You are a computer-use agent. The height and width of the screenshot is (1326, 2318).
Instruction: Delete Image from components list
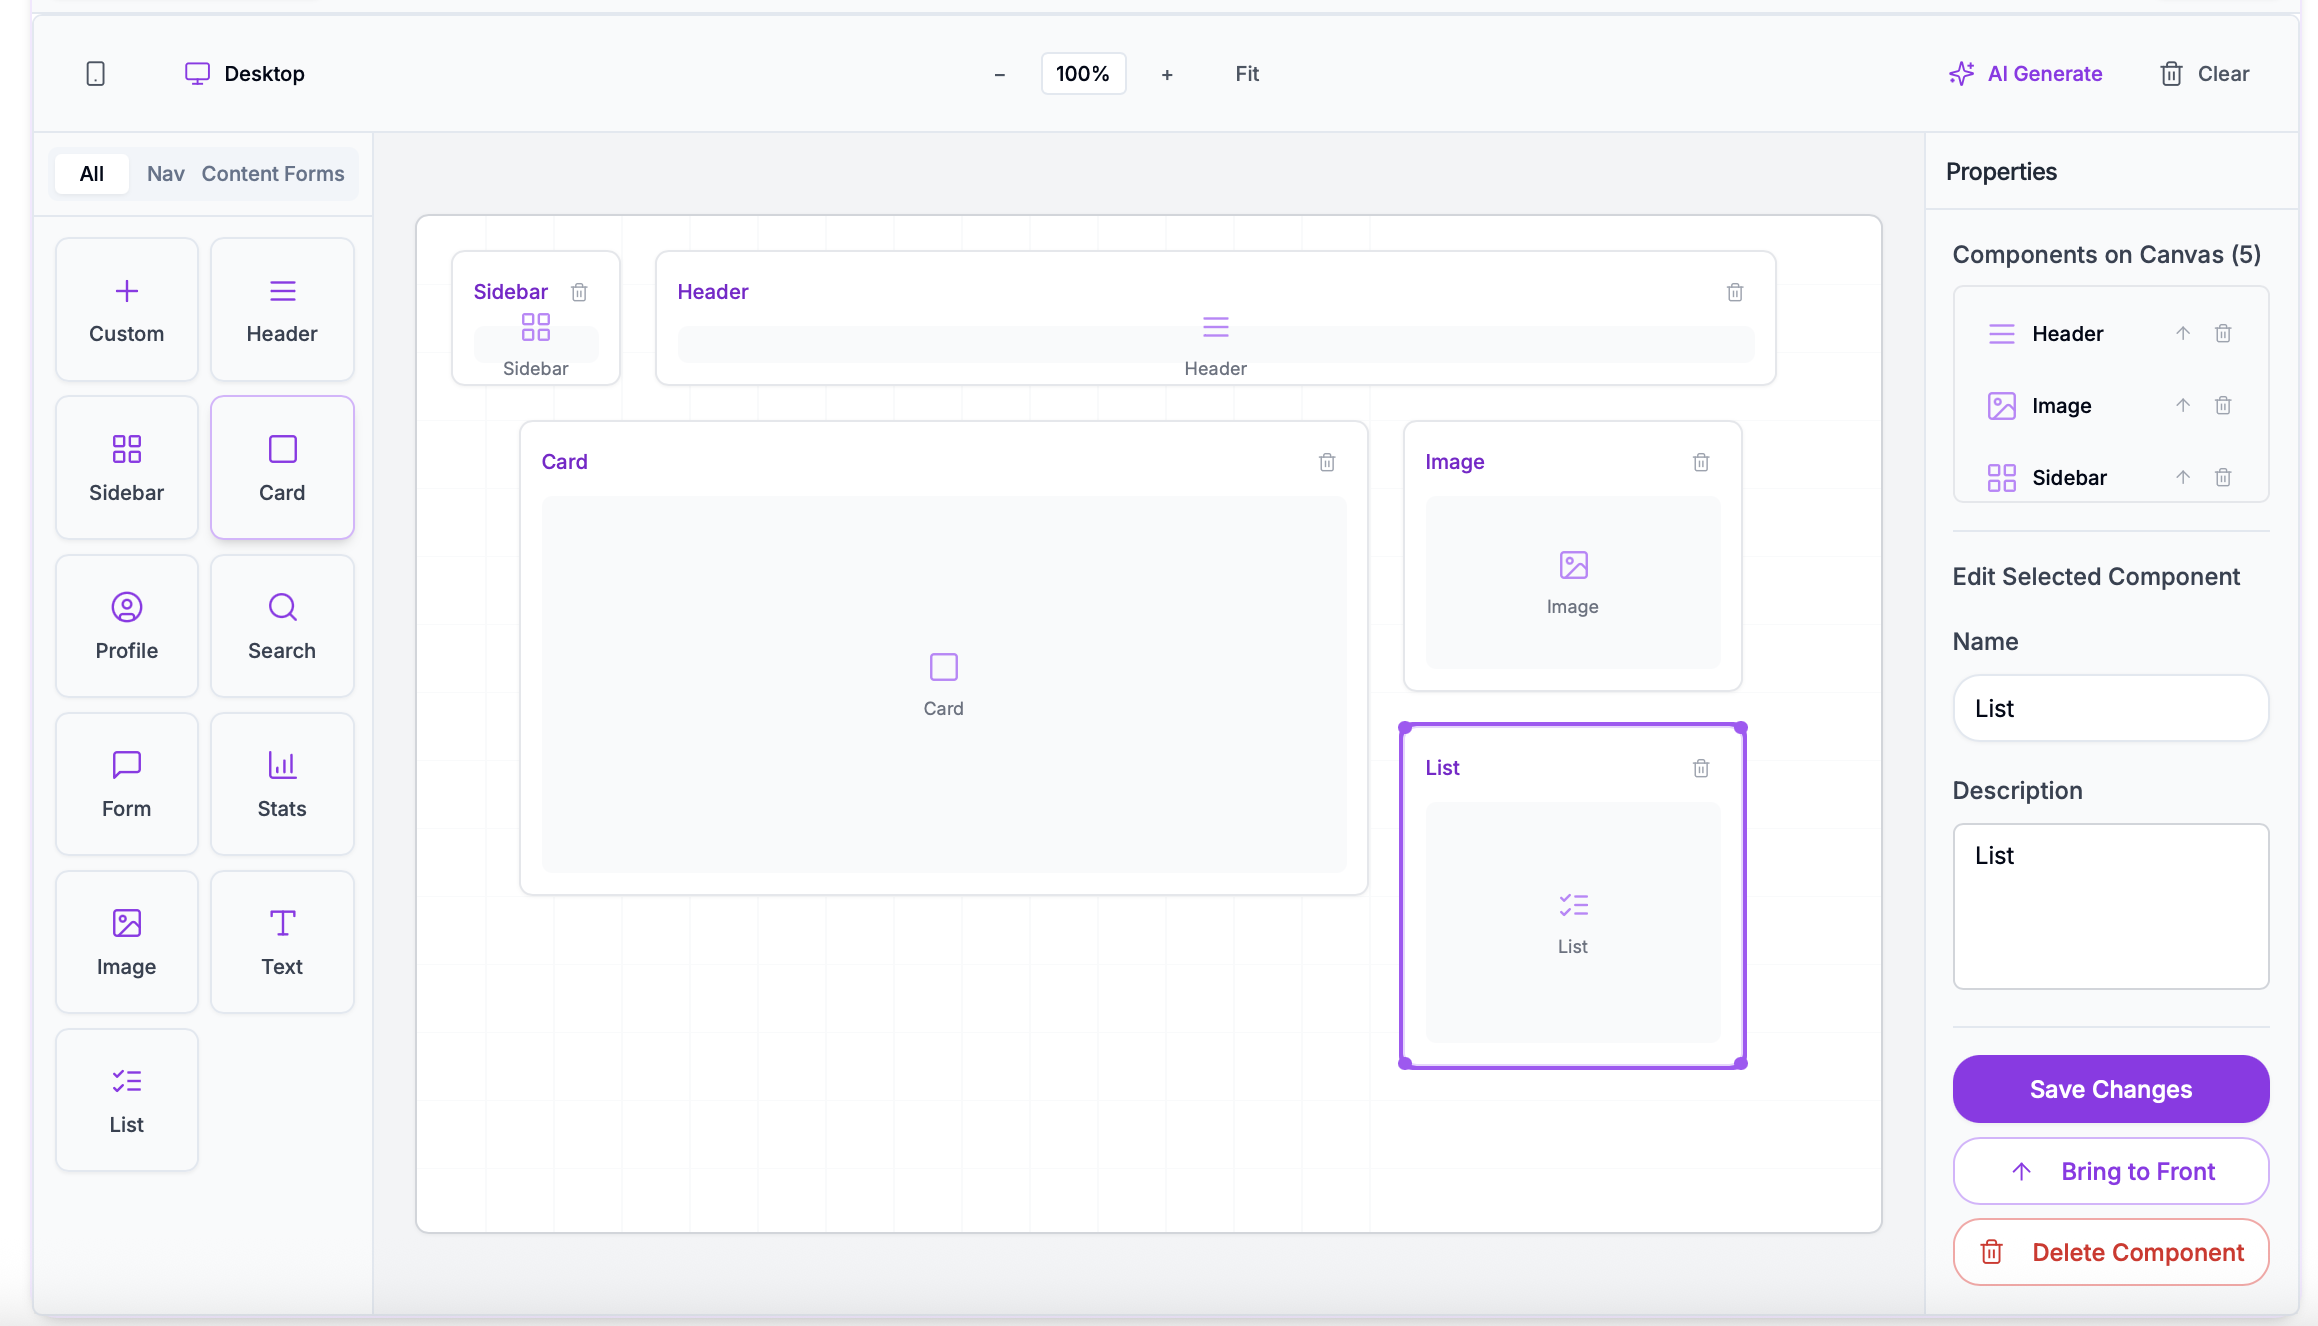(2223, 405)
